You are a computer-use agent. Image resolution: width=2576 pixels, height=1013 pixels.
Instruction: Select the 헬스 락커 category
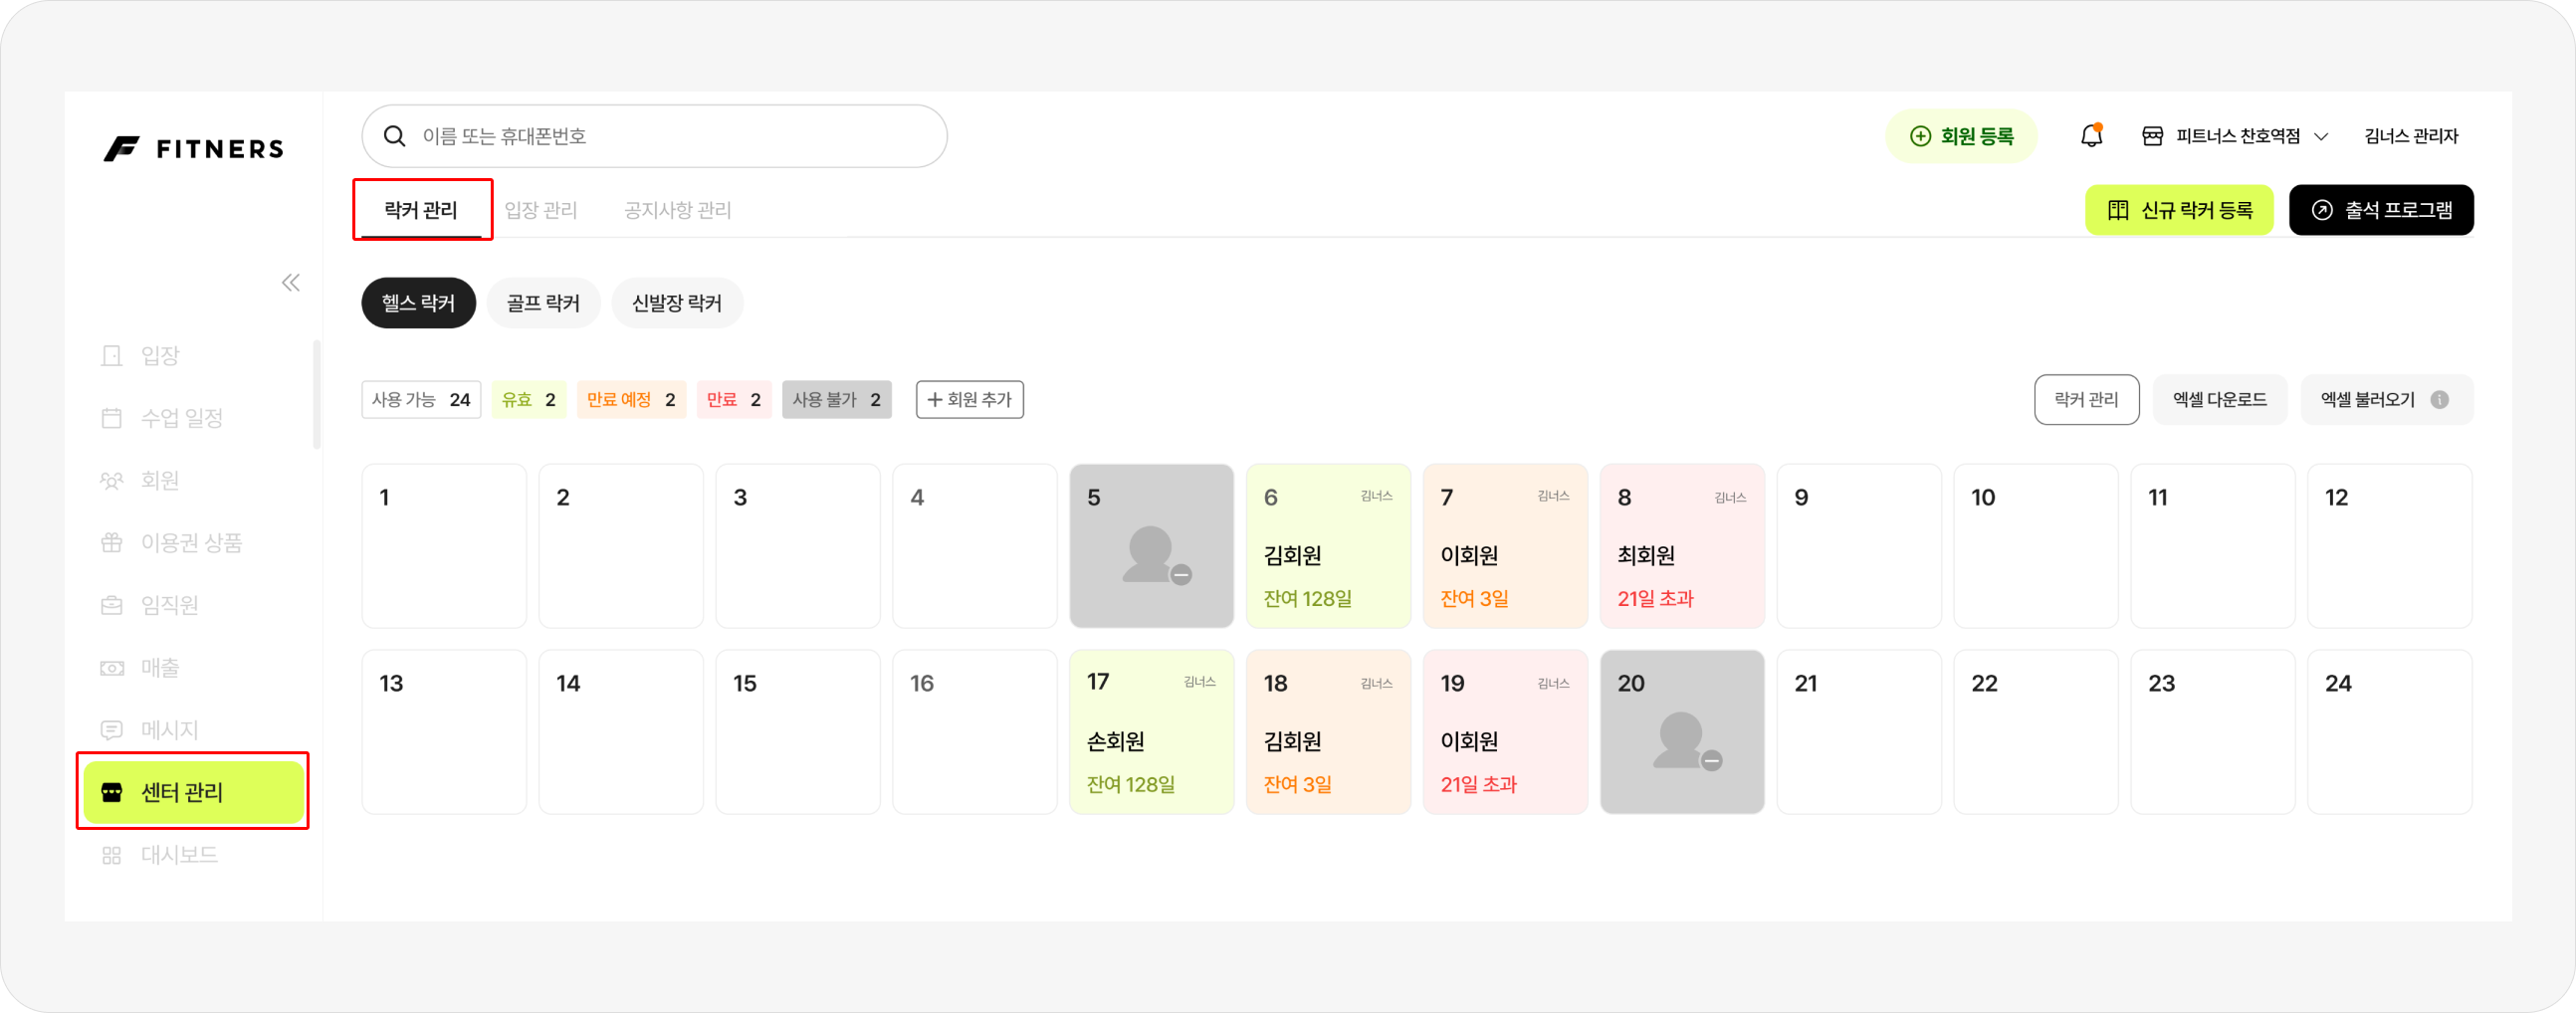click(419, 303)
